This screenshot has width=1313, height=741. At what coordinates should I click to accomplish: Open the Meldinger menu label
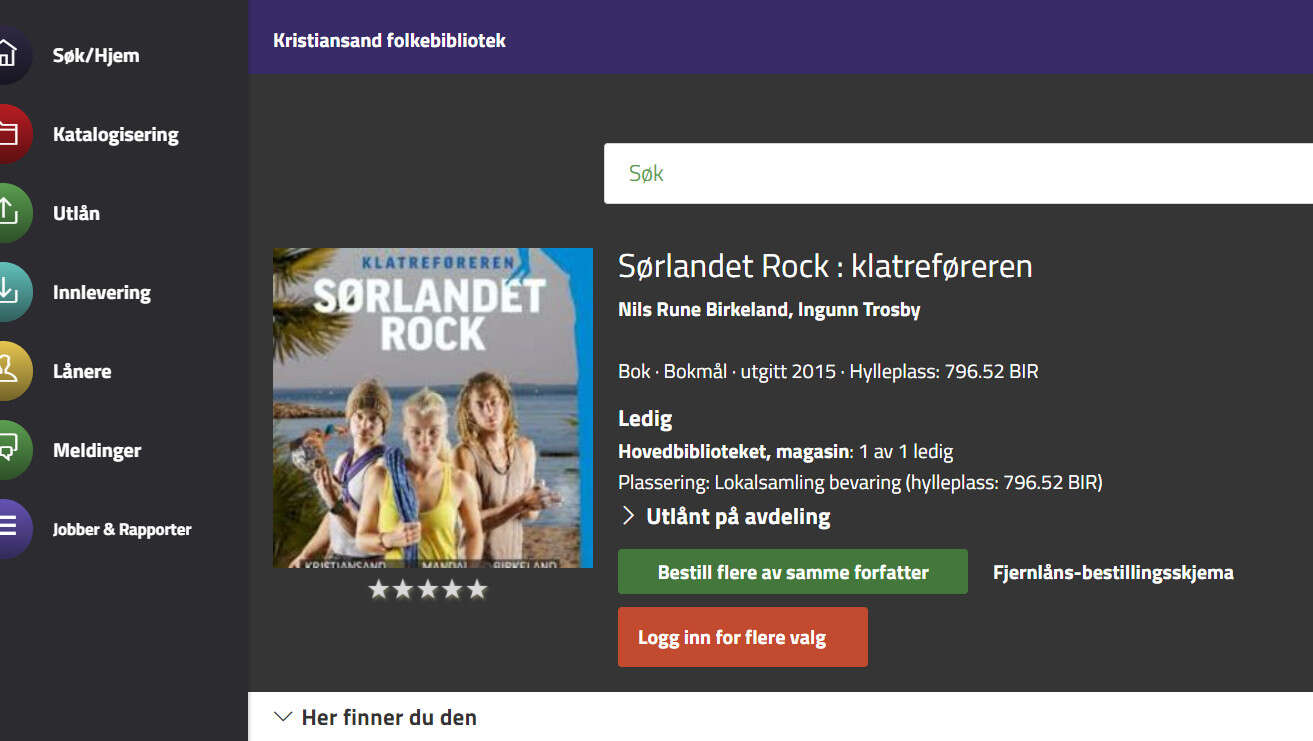[97, 451]
